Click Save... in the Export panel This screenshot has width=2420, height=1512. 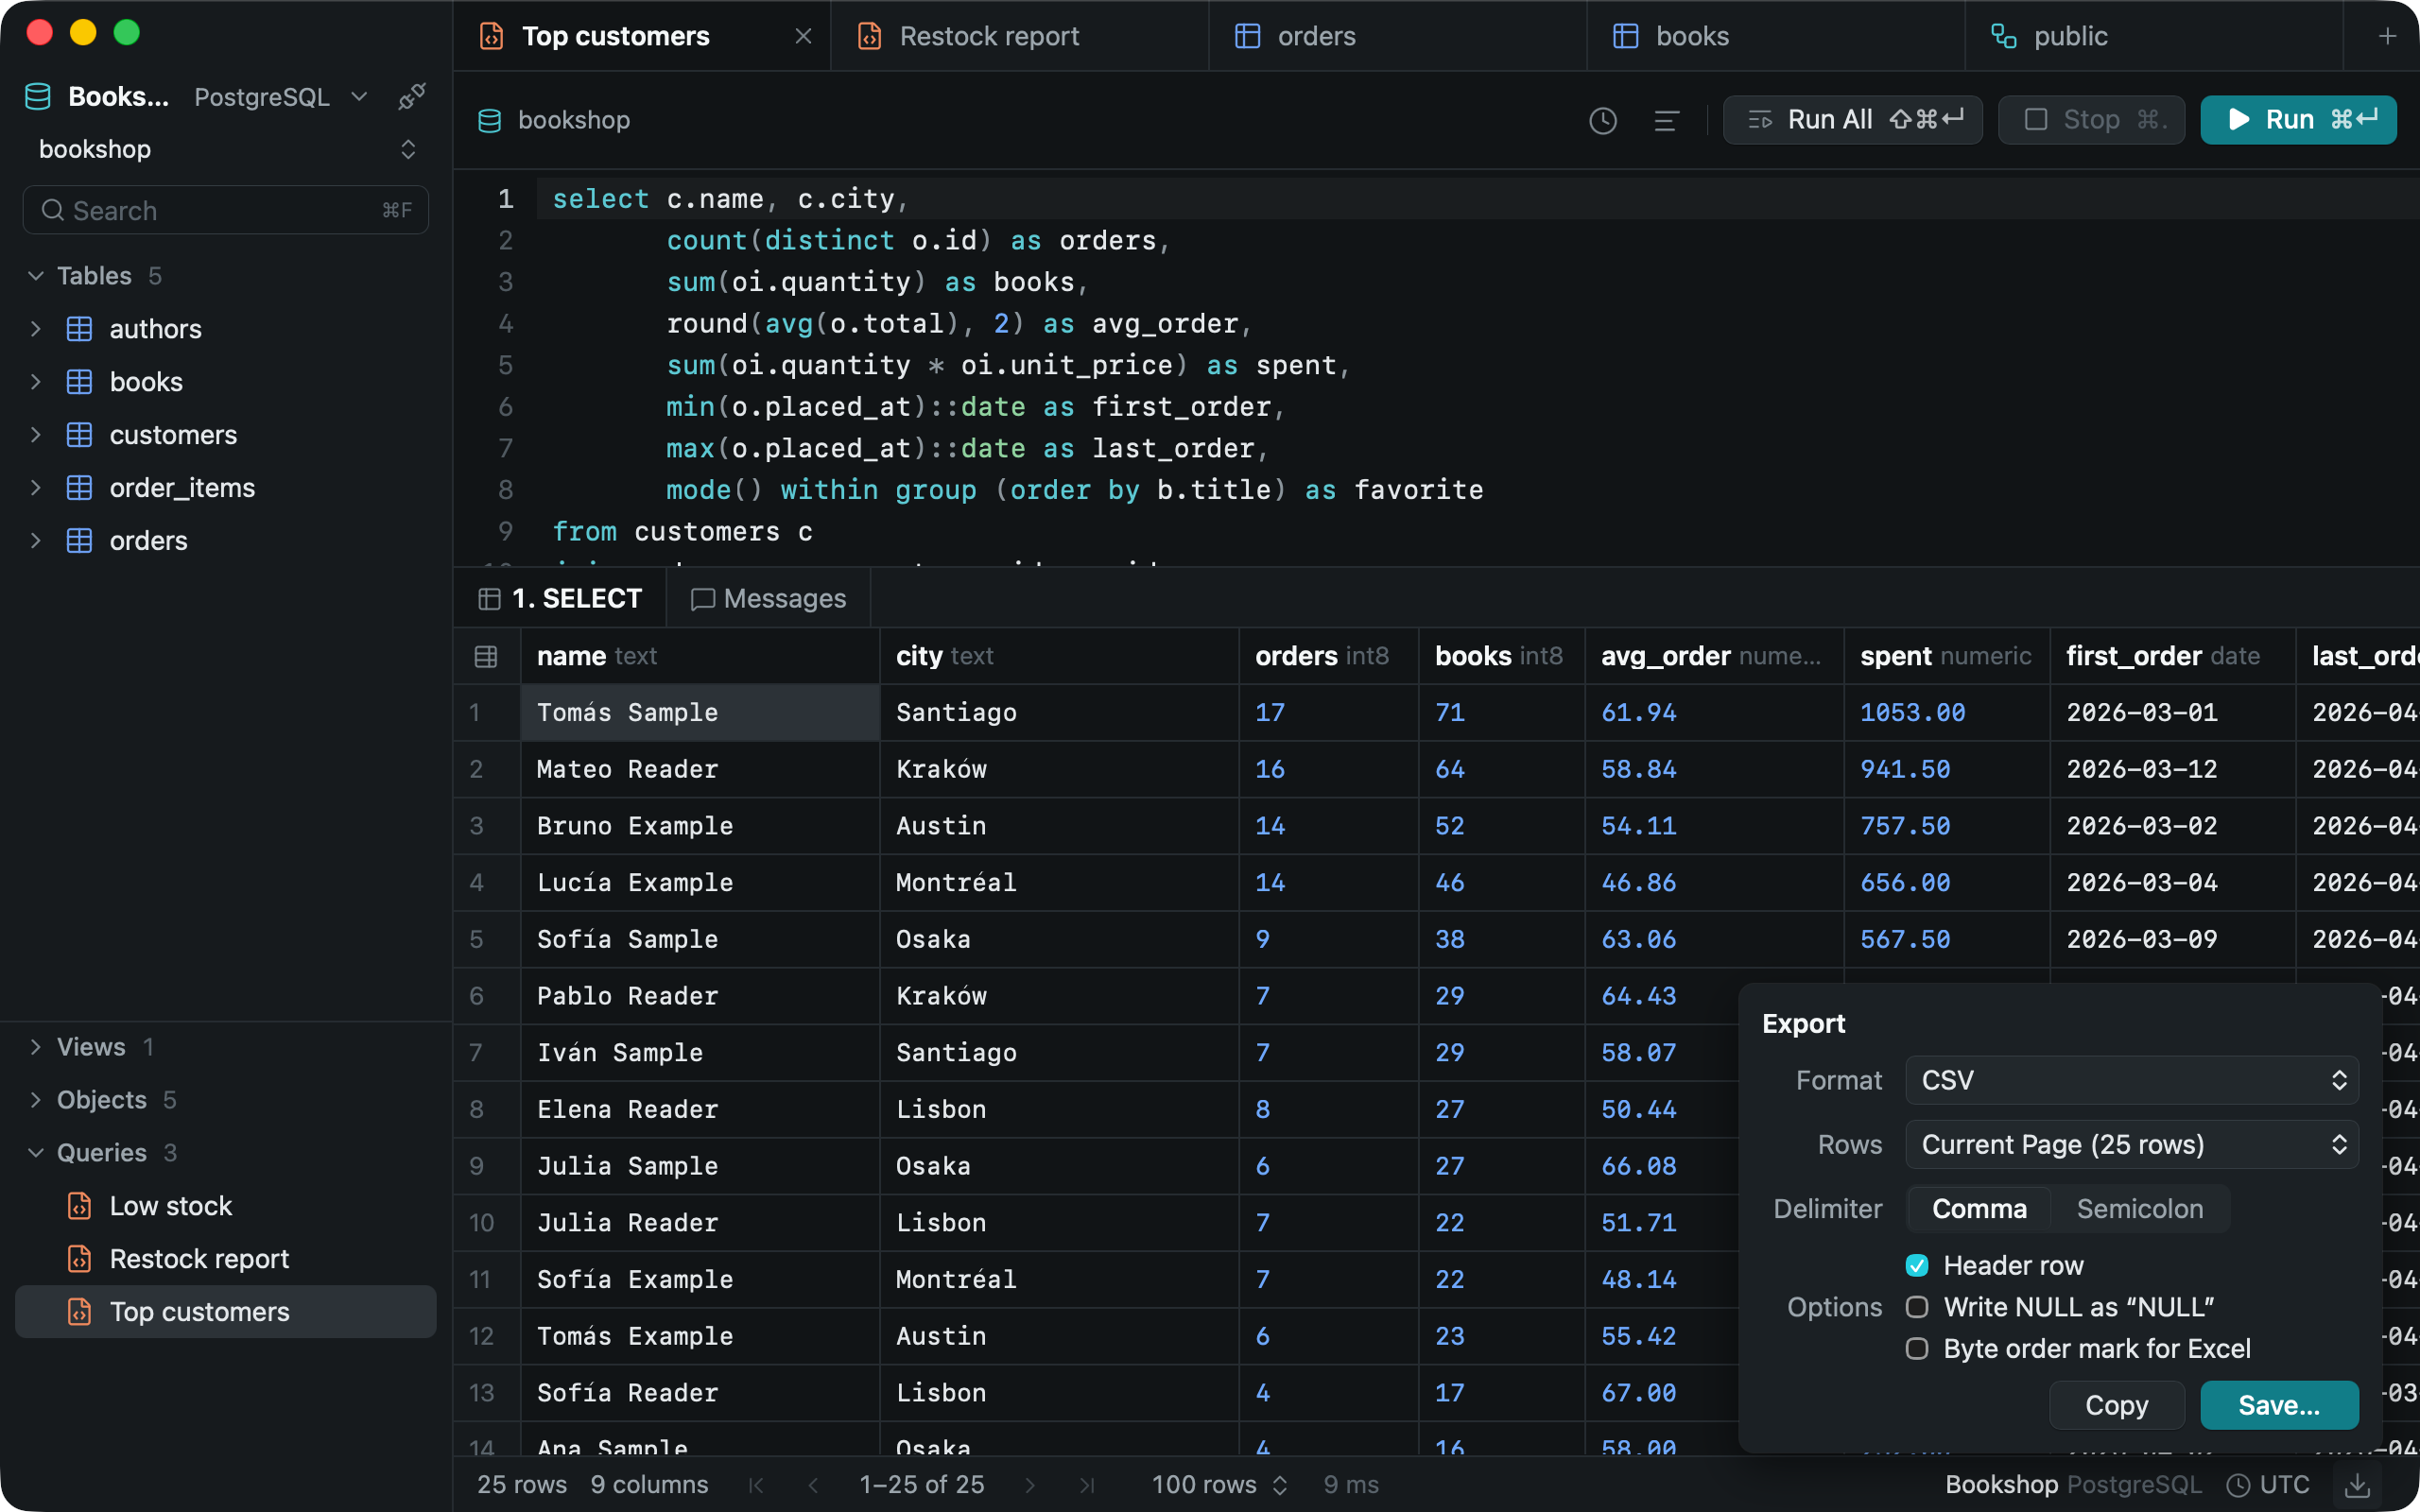[x=2279, y=1406]
